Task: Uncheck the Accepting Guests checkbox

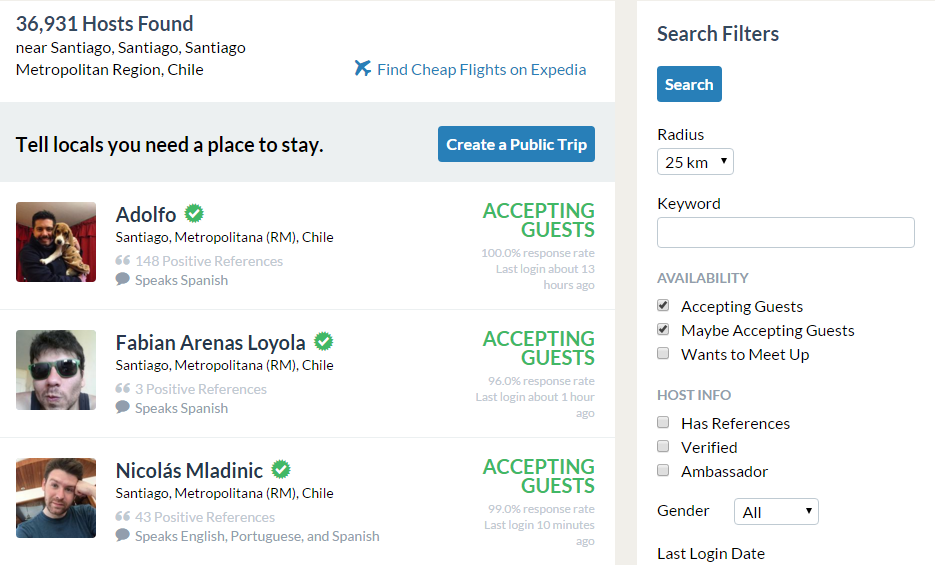Action: click(x=663, y=306)
